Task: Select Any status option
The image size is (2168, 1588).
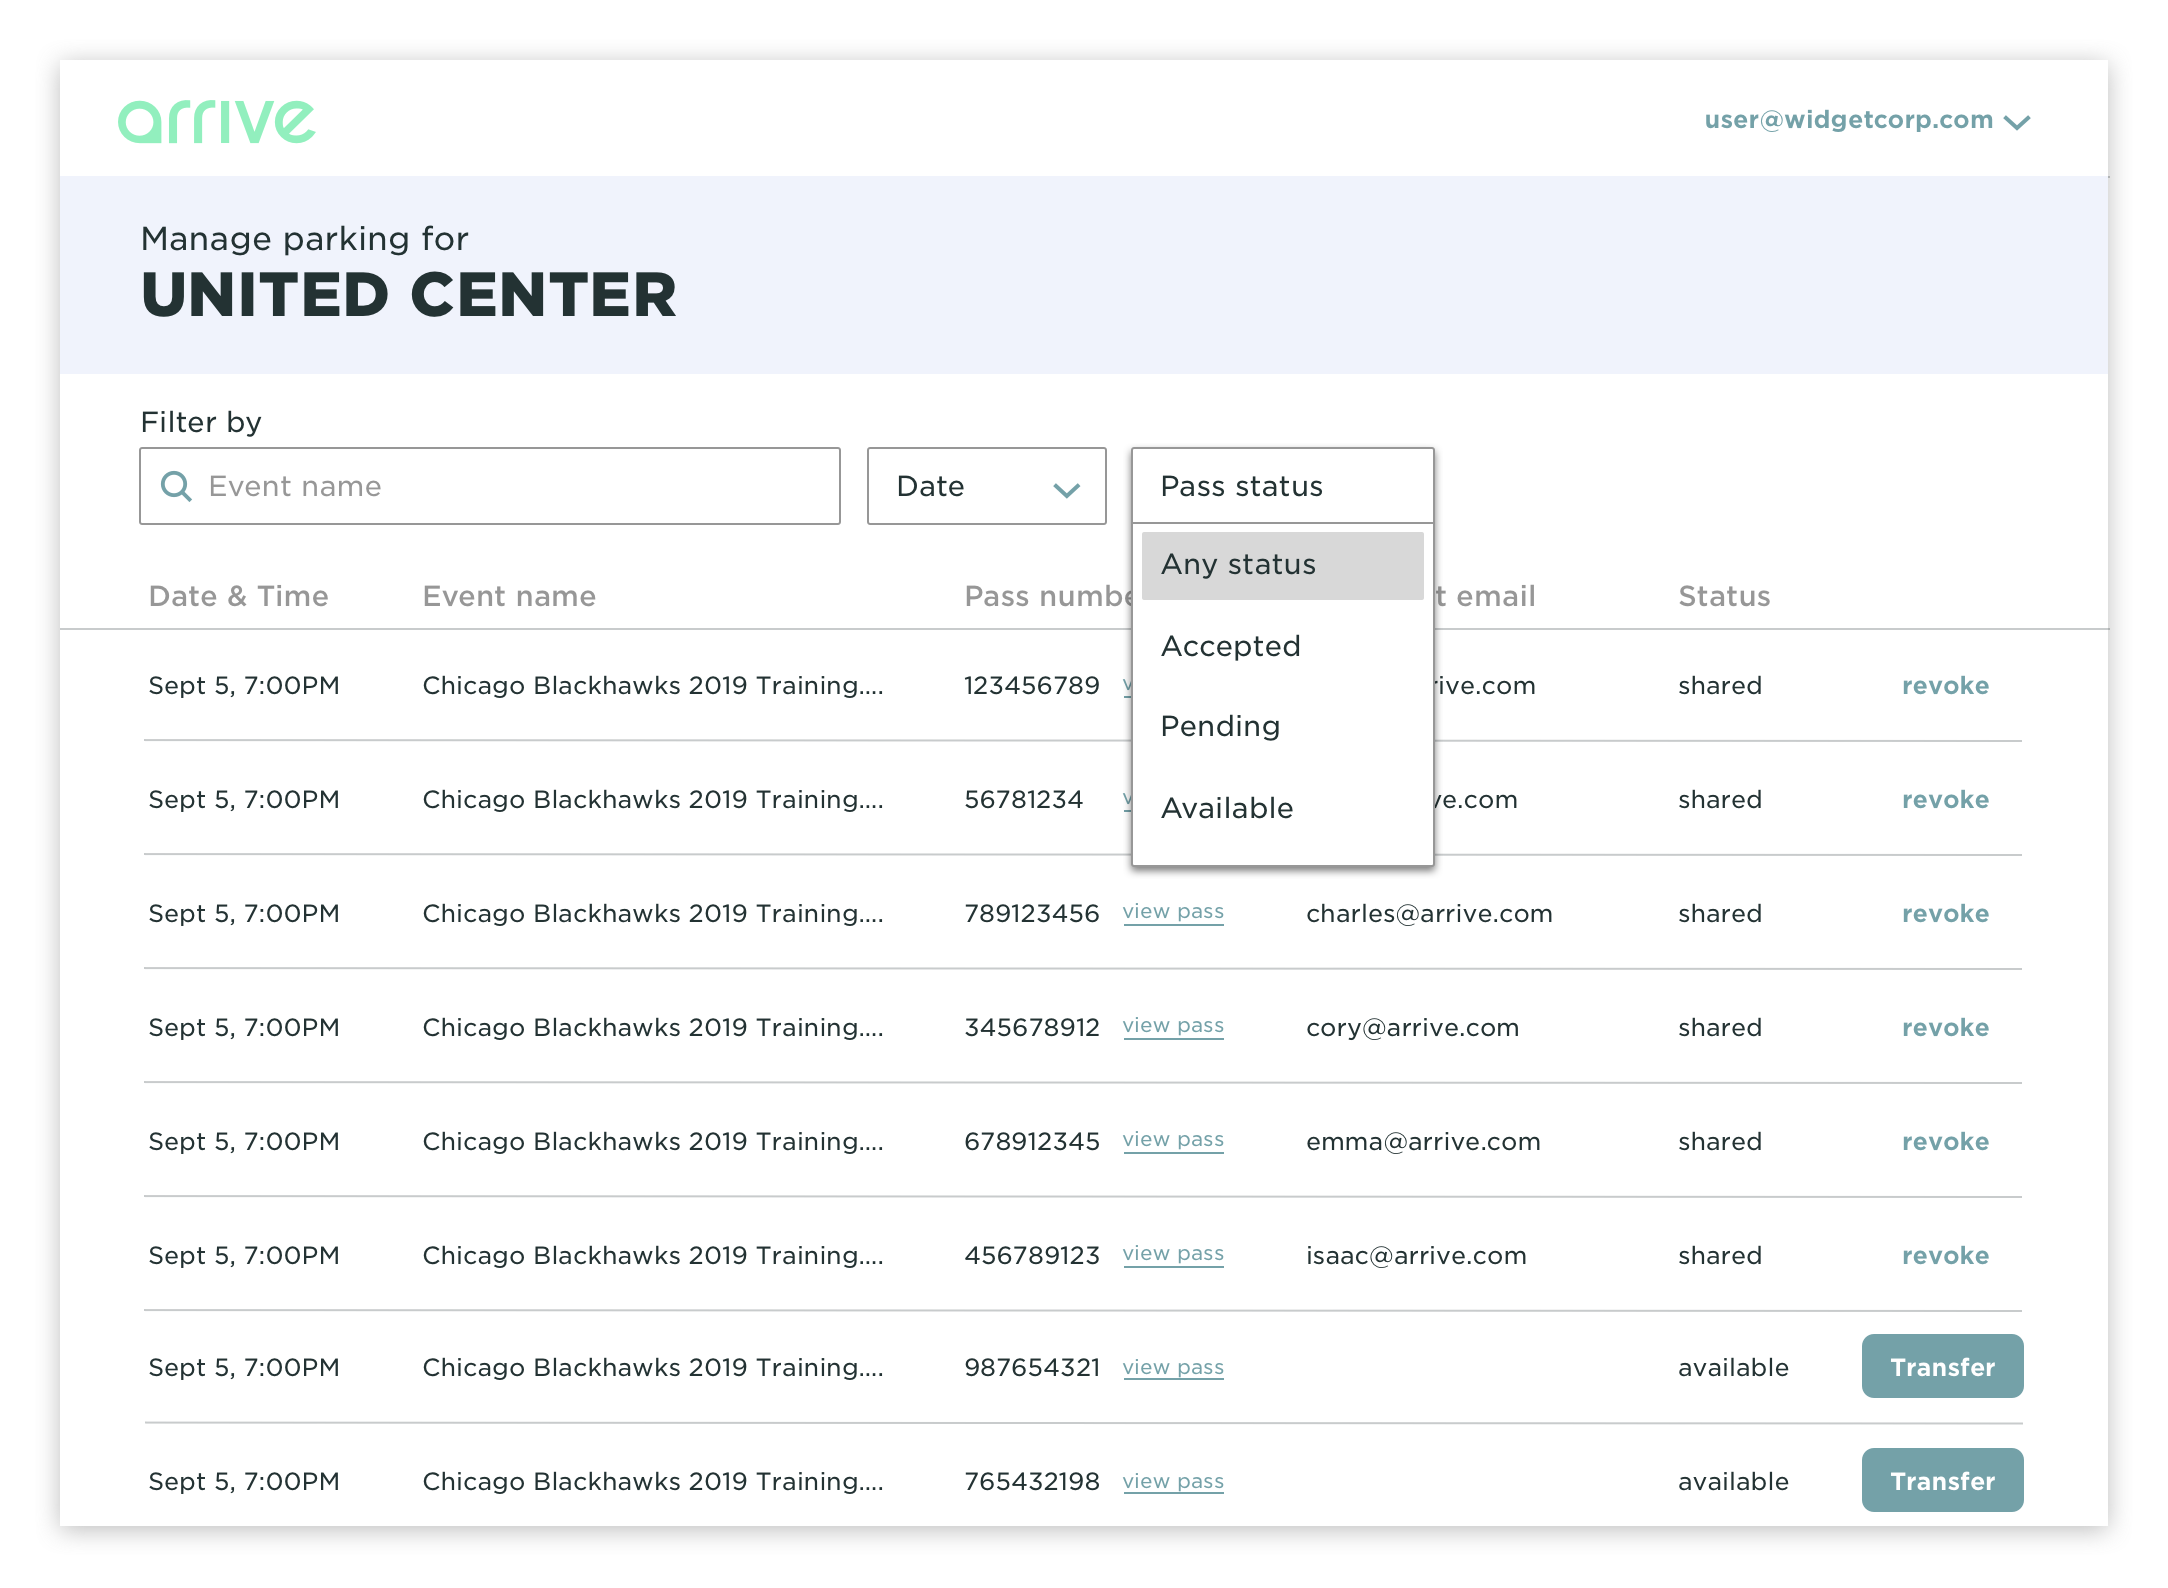Action: (x=1282, y=565)
